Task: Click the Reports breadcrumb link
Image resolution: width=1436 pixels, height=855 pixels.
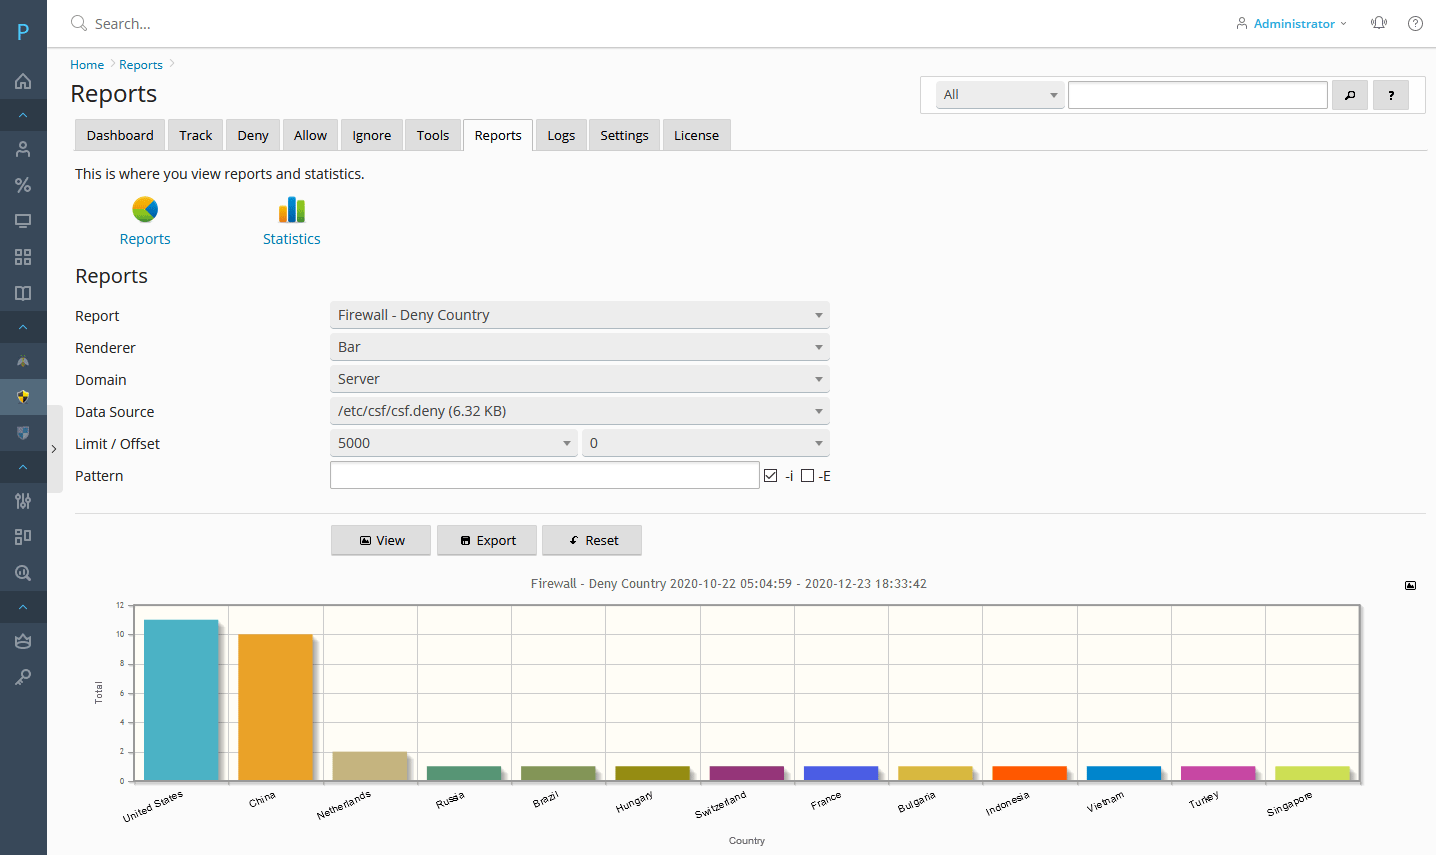Action: pos(141,65)
